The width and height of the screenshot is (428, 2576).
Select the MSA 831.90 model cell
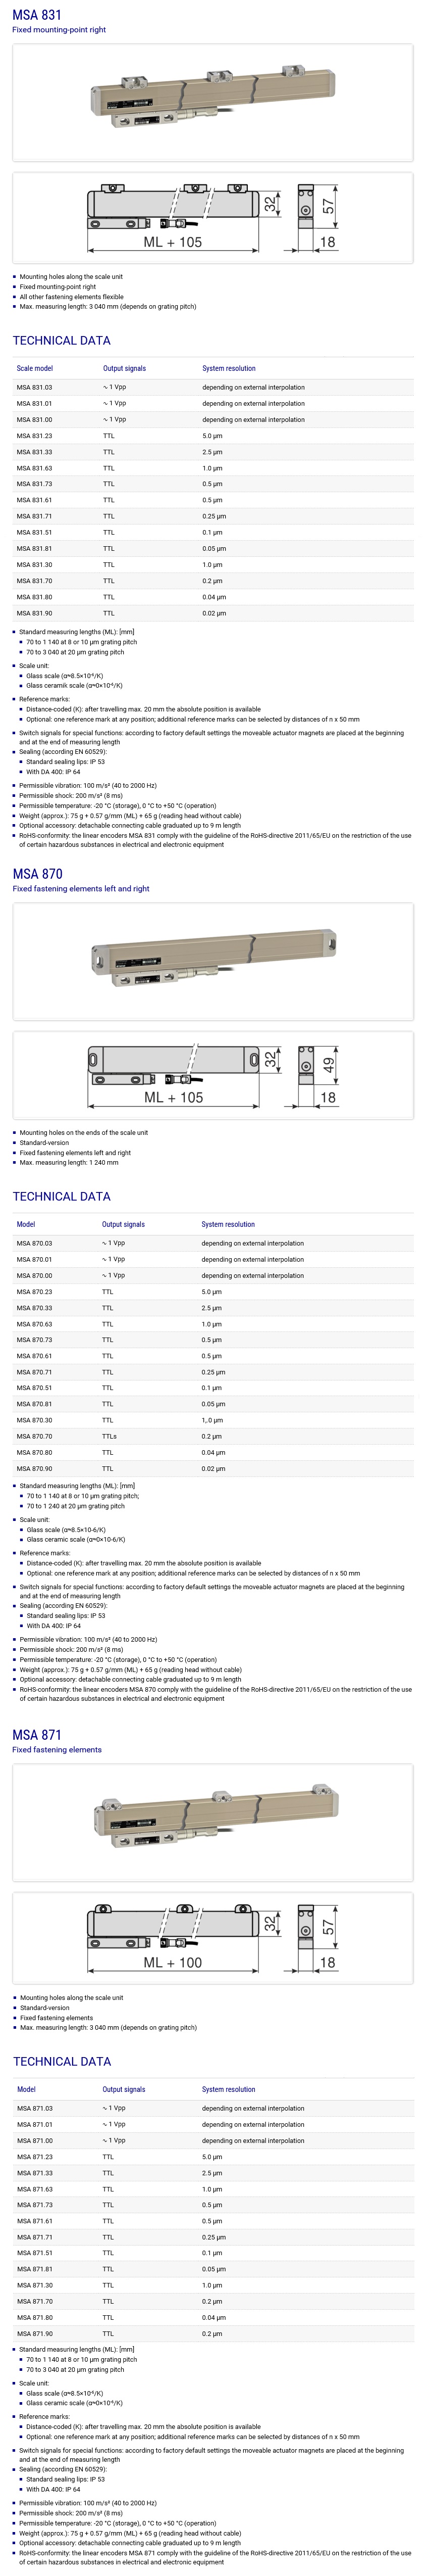click(35, 613)
